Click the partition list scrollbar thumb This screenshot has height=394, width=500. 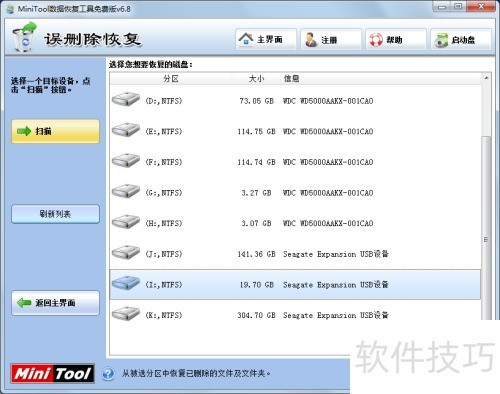tap(486, 228)
